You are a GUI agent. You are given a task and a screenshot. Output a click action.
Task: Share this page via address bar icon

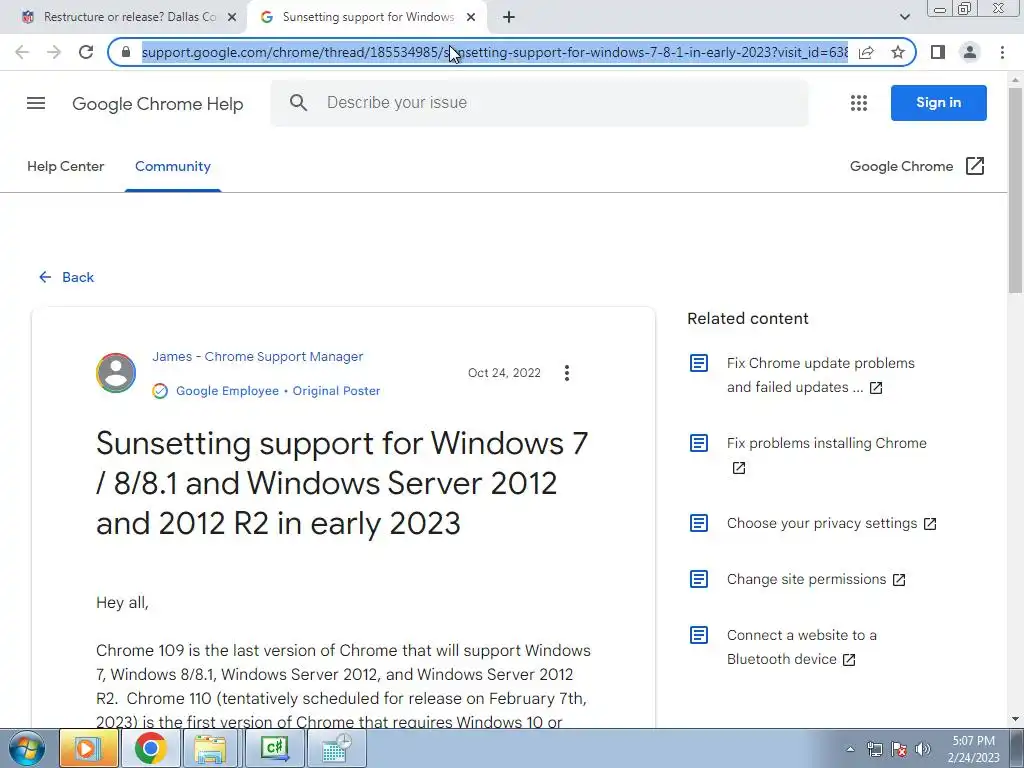866,52
